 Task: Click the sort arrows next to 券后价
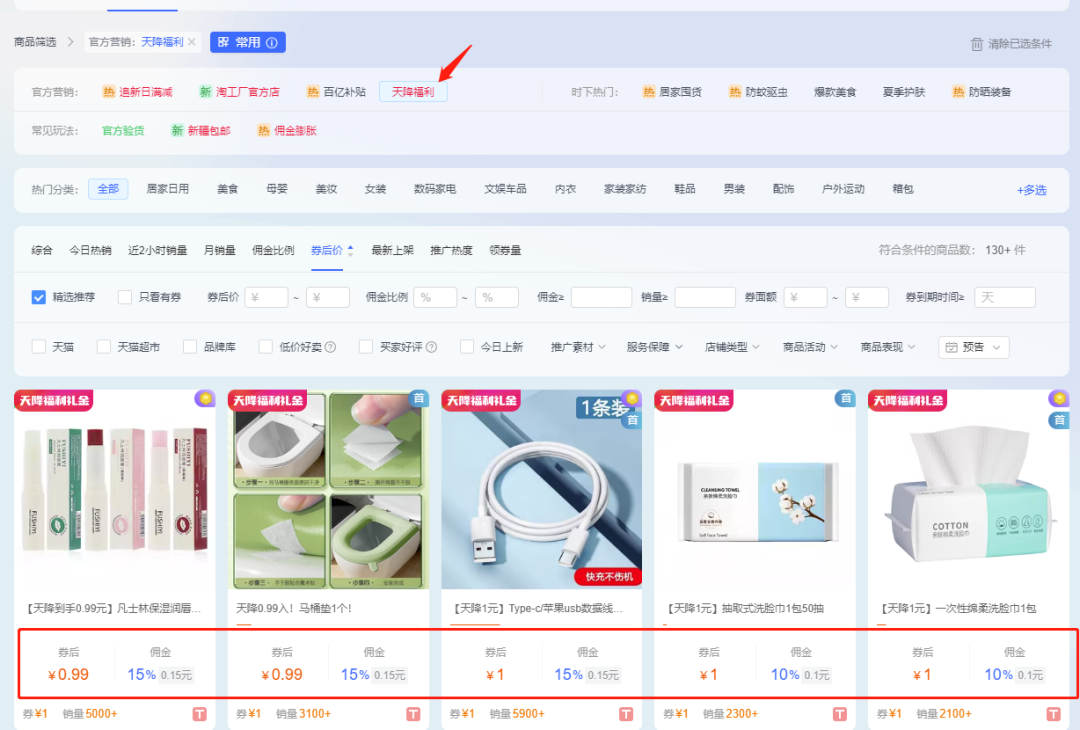point(350,250)
